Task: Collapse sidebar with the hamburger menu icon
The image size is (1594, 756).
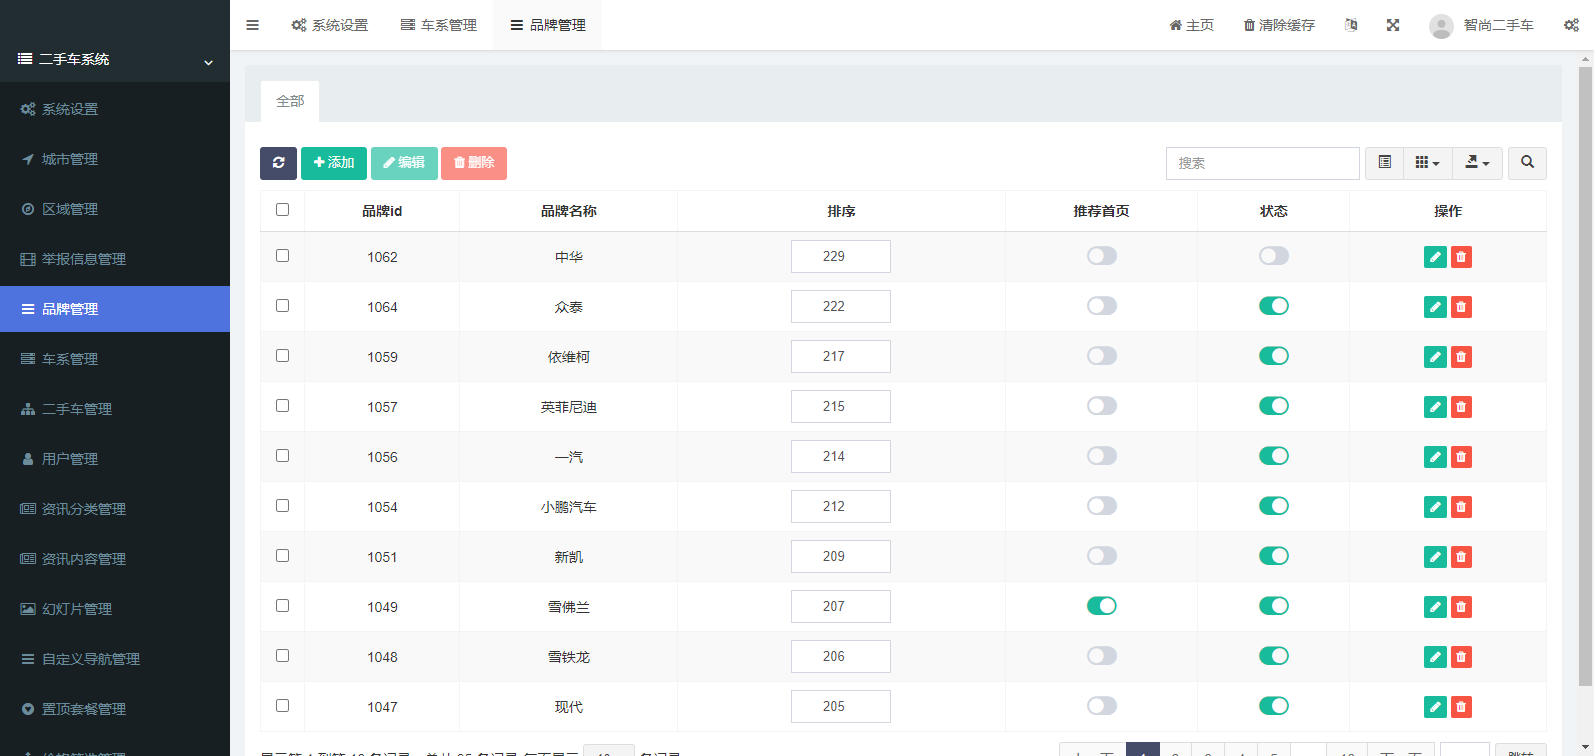Action: click(253, 25)
